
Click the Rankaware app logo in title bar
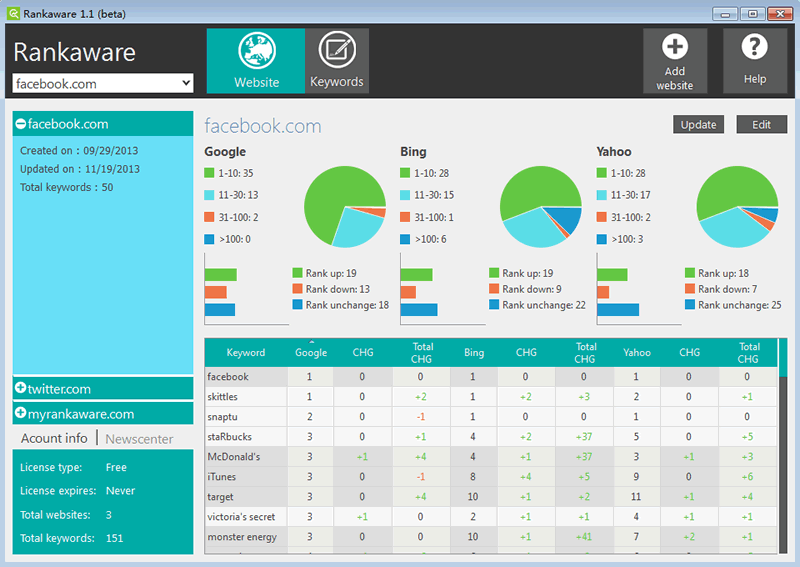[x=13, y=14]
